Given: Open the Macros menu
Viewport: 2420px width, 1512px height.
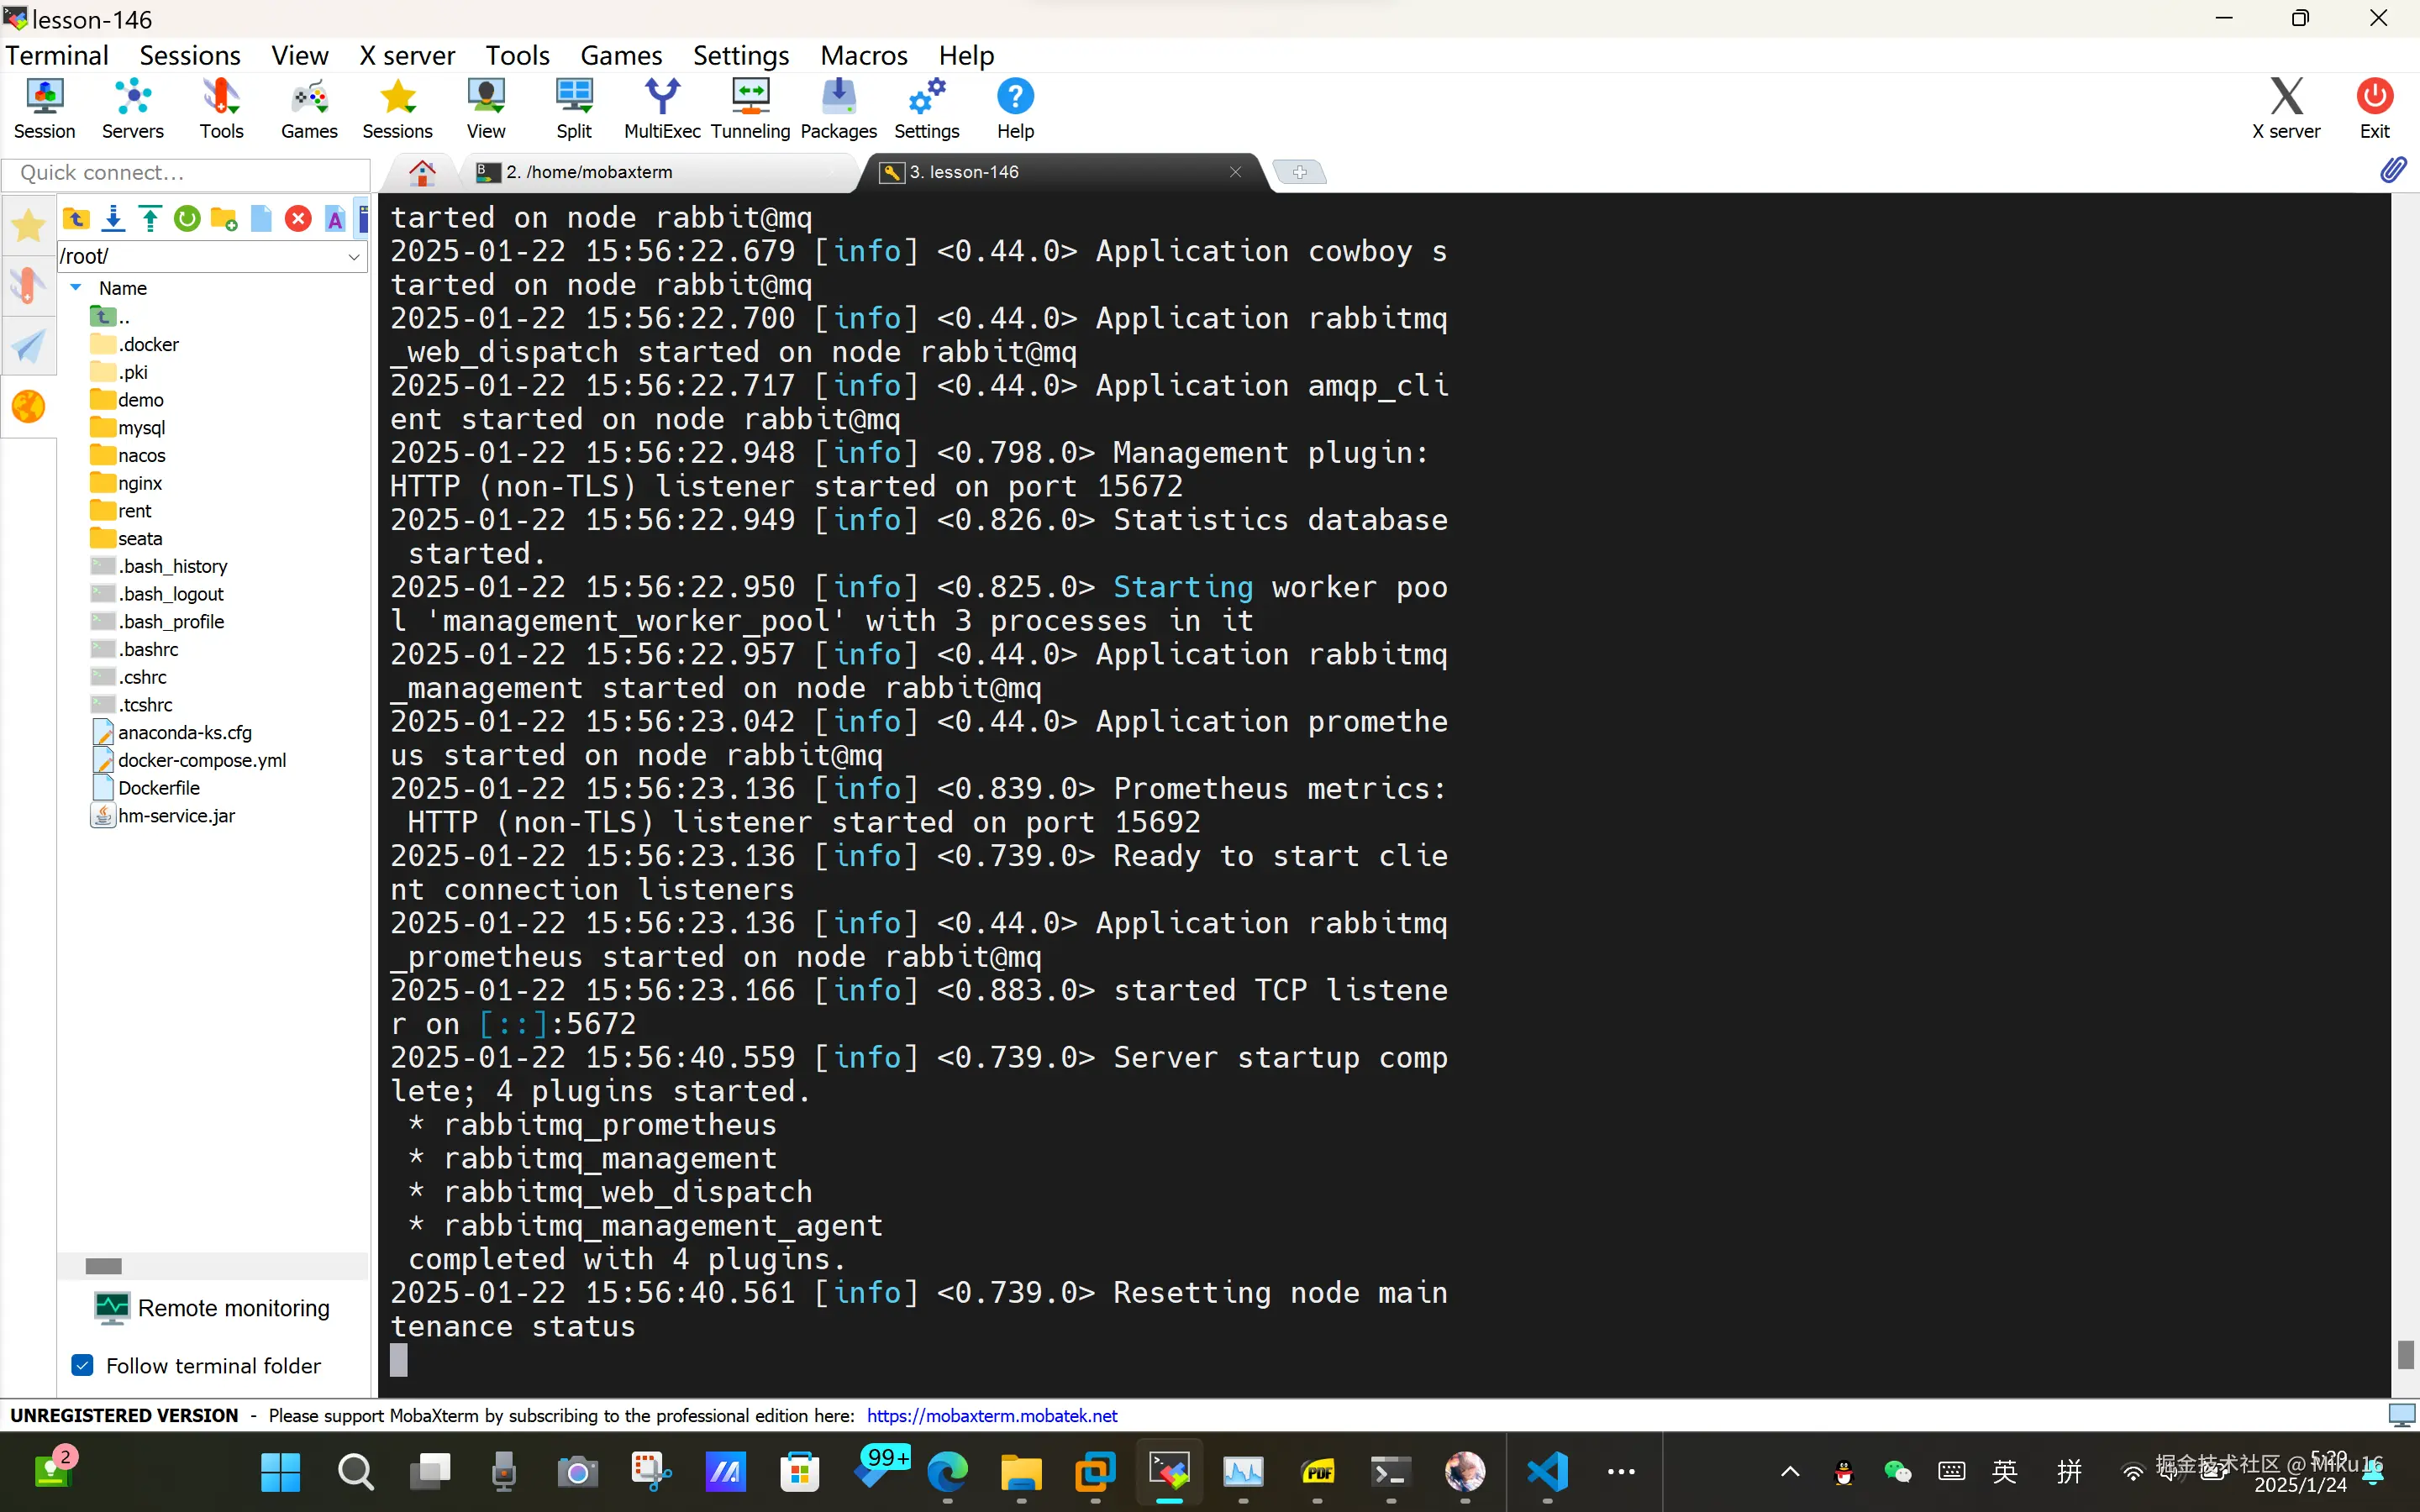Looking at the screenshot, I should pyautogui.click(x=863, y=55).
